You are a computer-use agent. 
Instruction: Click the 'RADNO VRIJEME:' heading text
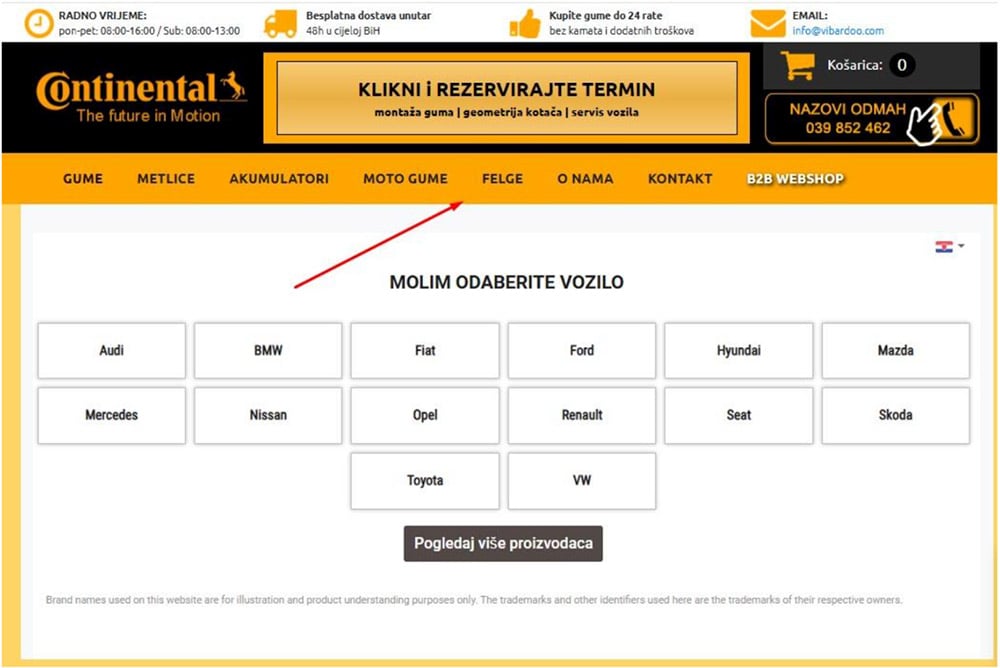coord(102,15)
